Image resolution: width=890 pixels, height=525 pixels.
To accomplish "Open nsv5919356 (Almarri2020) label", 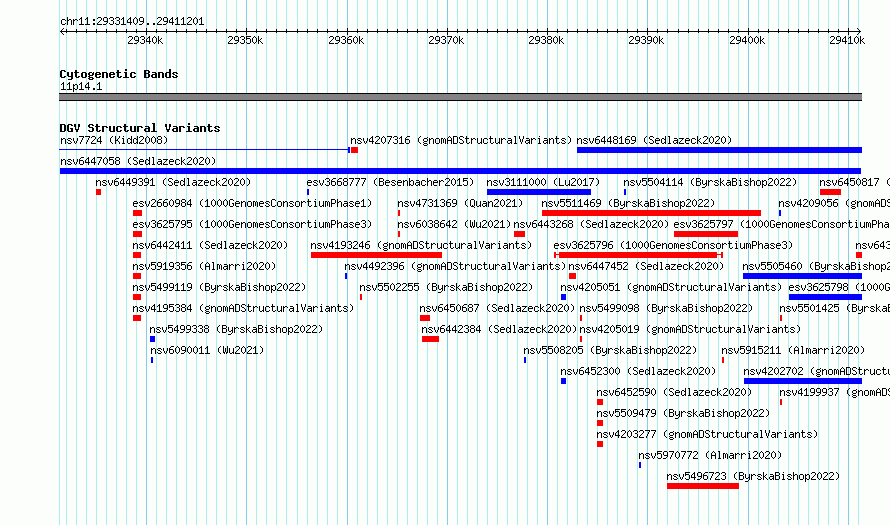I will click(x=204, y=266).
